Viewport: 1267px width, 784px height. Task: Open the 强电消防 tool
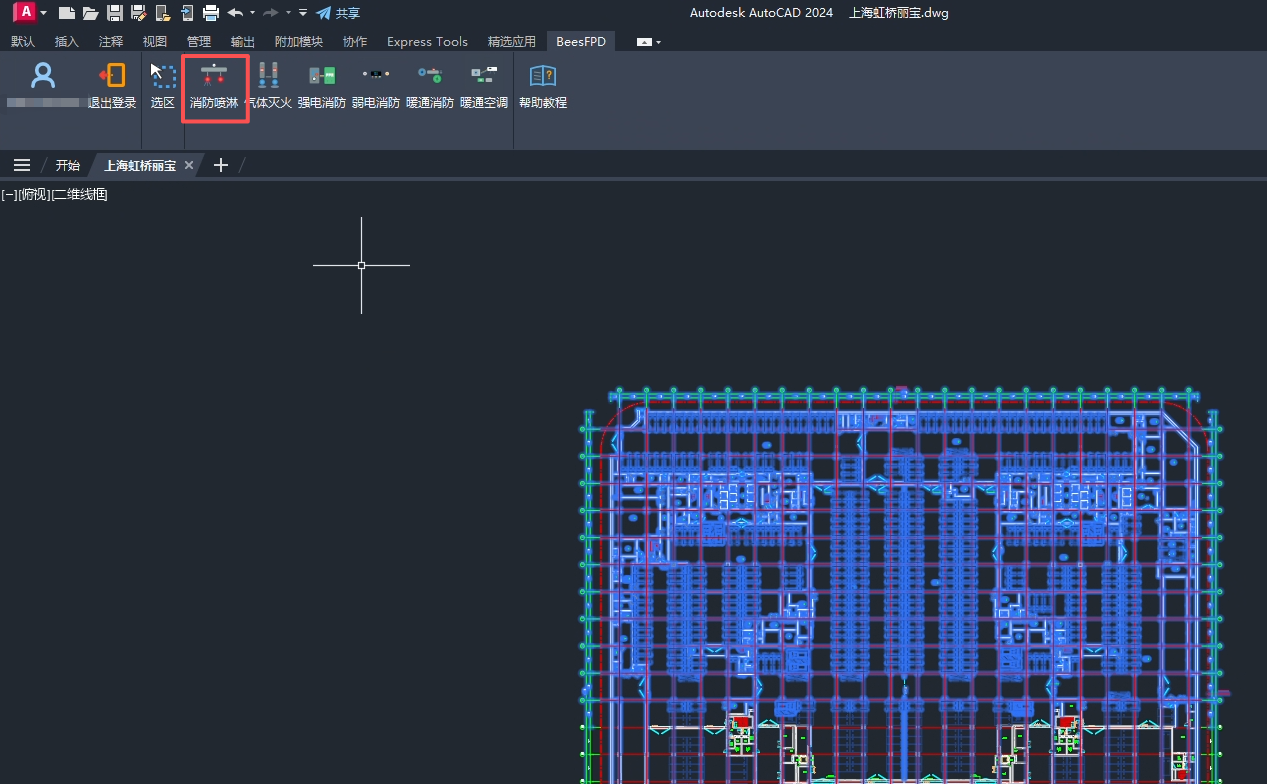coord(321,86)
